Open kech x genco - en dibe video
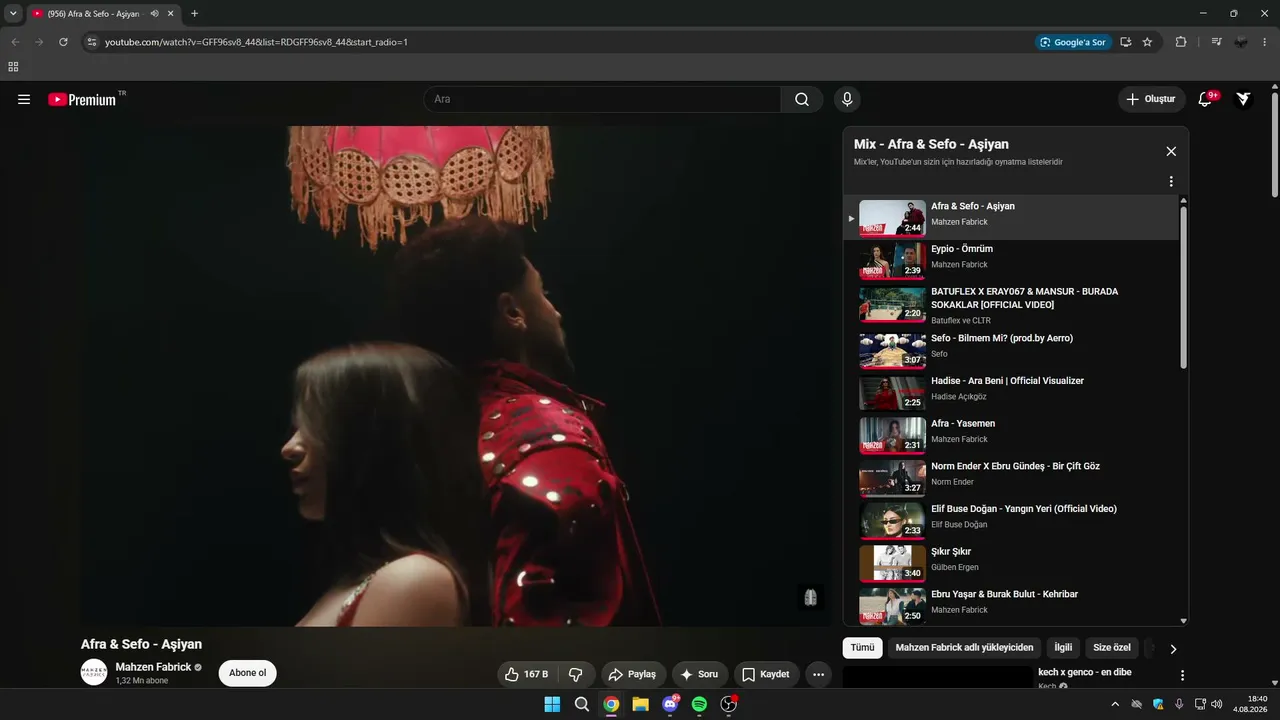This screenshot has width=1280, height=720. pos(1084,672)
